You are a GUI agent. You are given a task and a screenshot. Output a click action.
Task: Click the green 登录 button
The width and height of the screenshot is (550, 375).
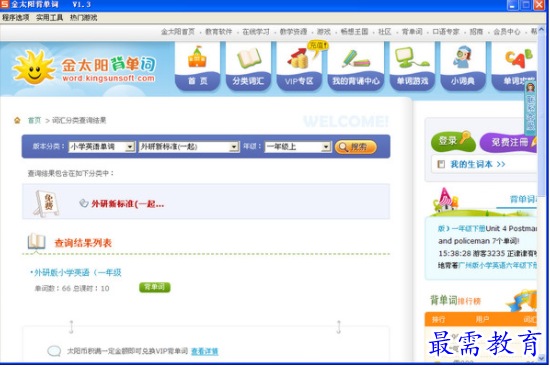pos(453,141)
